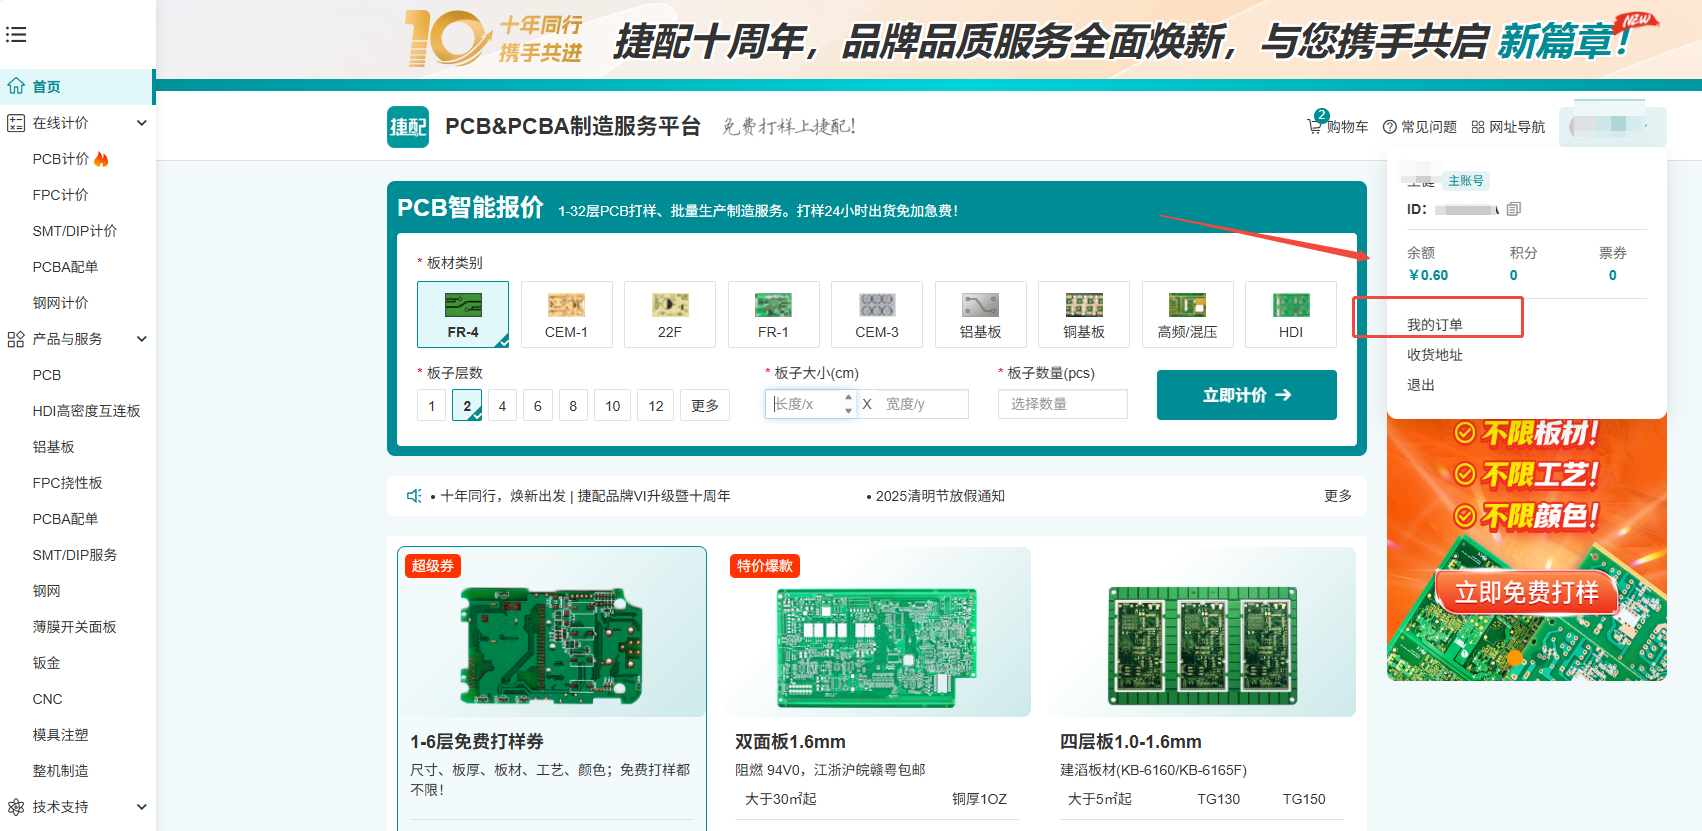The width and height of the screenshot is (1702, 831).
Task: Select 4 layers for board
Action: 502,406
